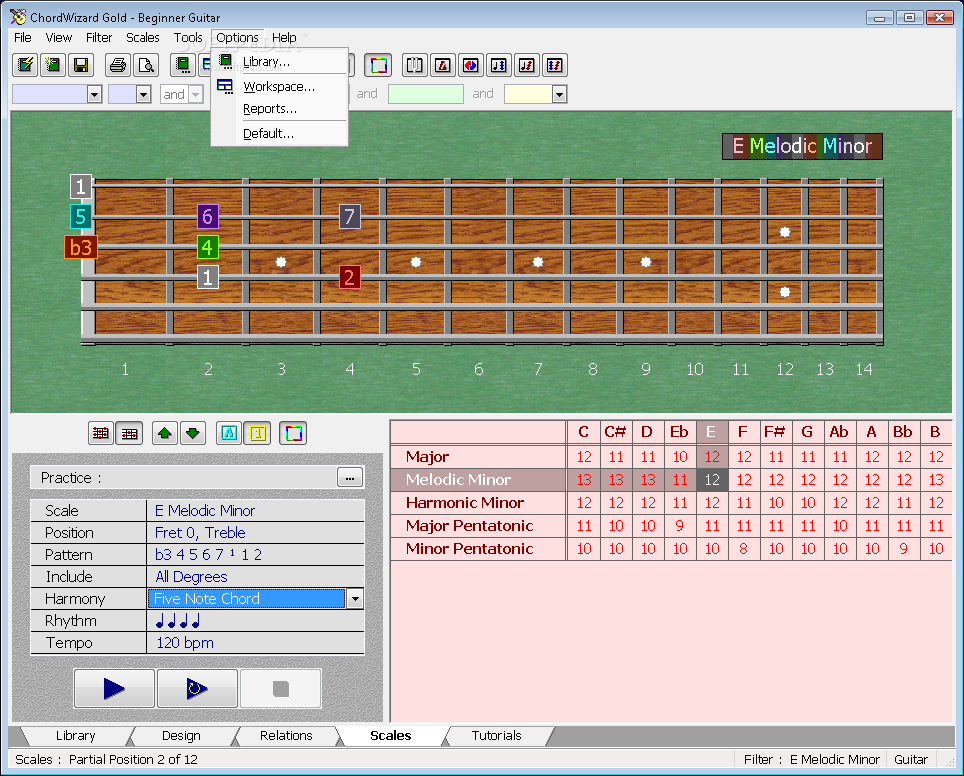The width and height of the screenshot is (964, 776).
Task: Click the loop play button
Action: click(197, 689)
